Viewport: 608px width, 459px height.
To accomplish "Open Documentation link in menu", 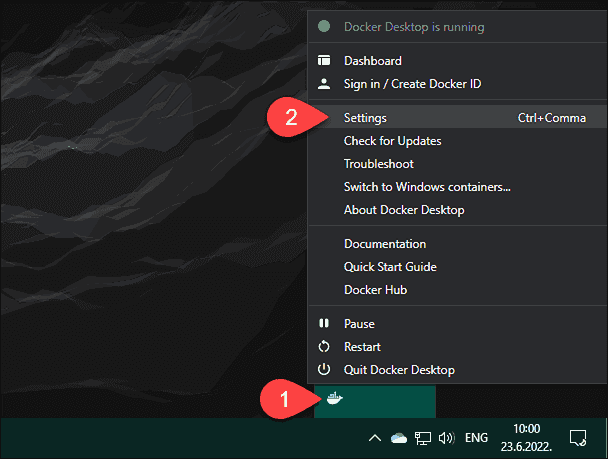I will point(385,244).
